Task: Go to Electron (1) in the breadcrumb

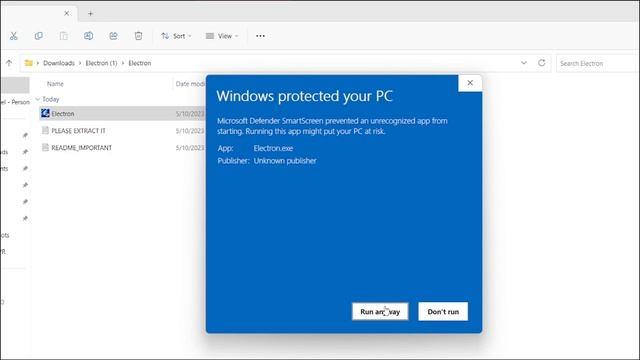Action: click(x=101, y=63)
